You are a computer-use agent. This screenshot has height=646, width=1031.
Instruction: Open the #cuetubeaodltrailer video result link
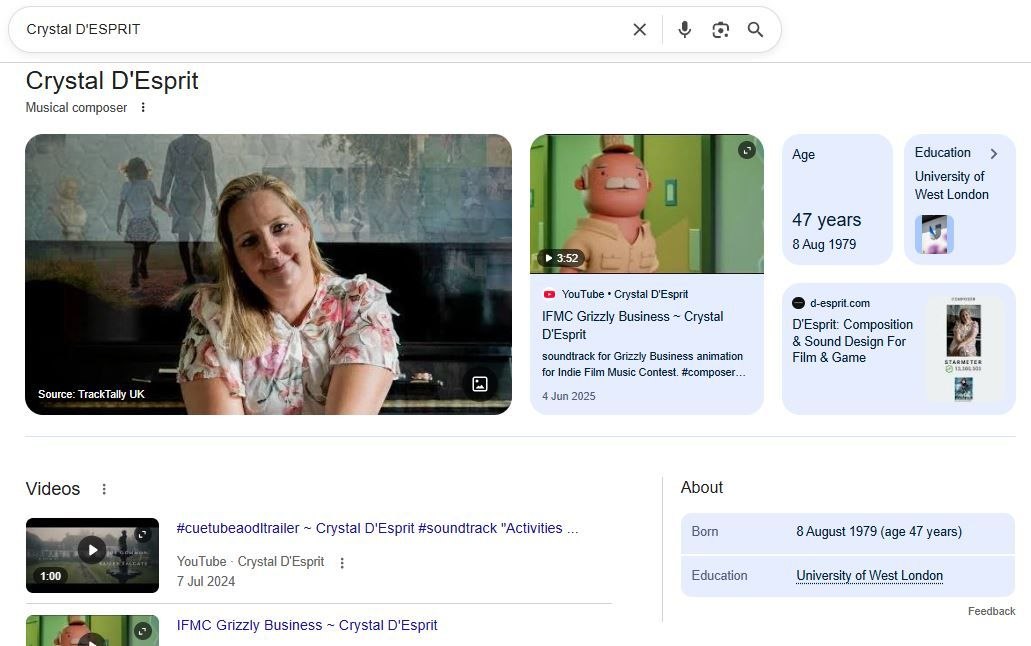(x=377, y=528)
